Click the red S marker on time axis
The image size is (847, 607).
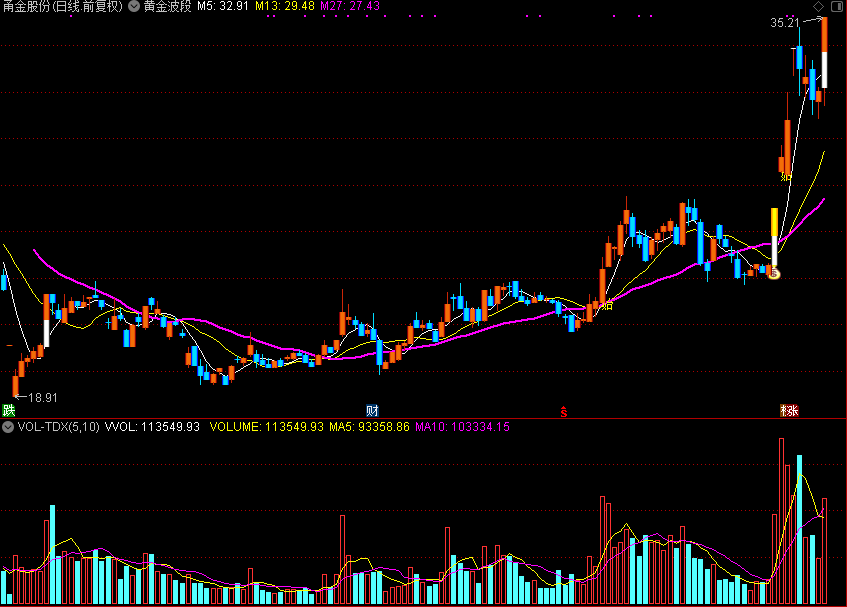coord(563,412)
